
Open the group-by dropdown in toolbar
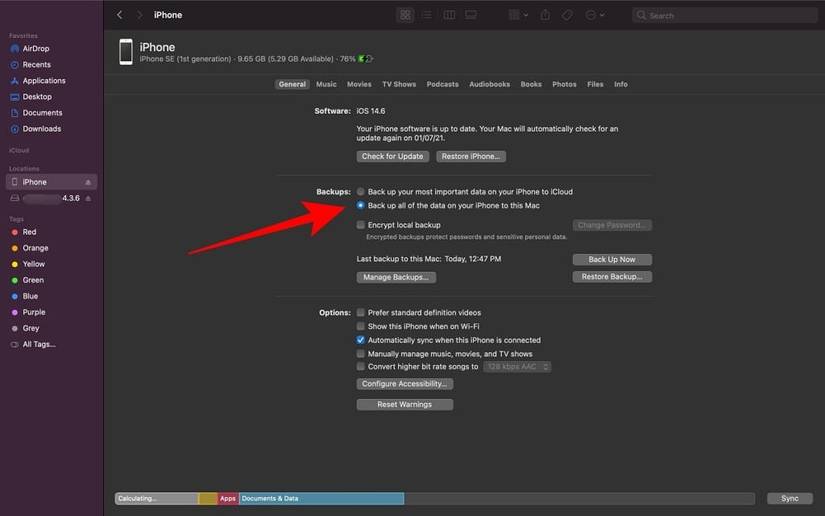pos(518,15)
